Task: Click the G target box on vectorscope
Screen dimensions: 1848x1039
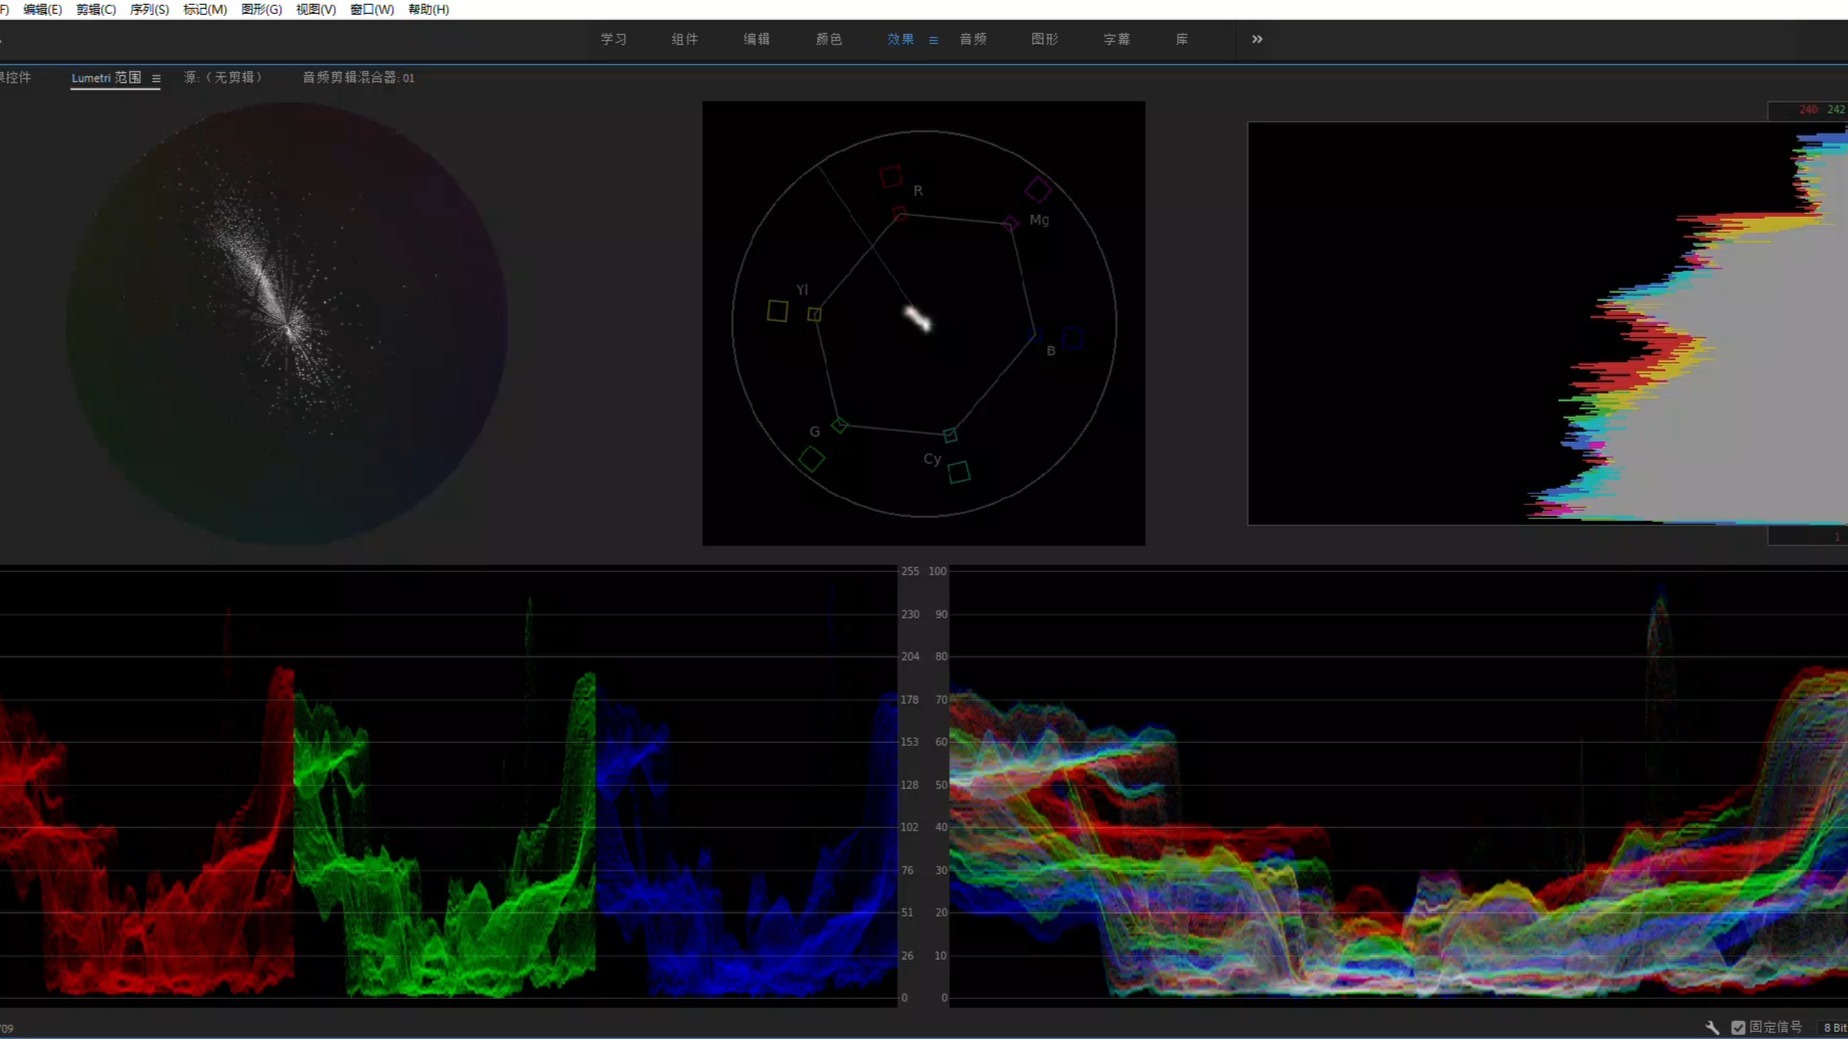Action: pyautogui.click(x=811, y=459)
